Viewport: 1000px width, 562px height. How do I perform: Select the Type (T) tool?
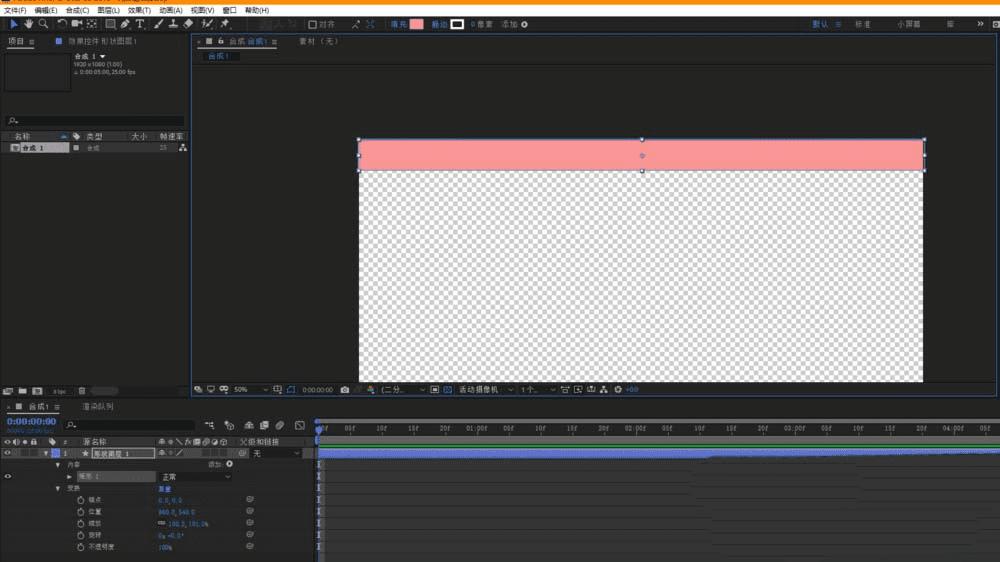tap(140, 24)
